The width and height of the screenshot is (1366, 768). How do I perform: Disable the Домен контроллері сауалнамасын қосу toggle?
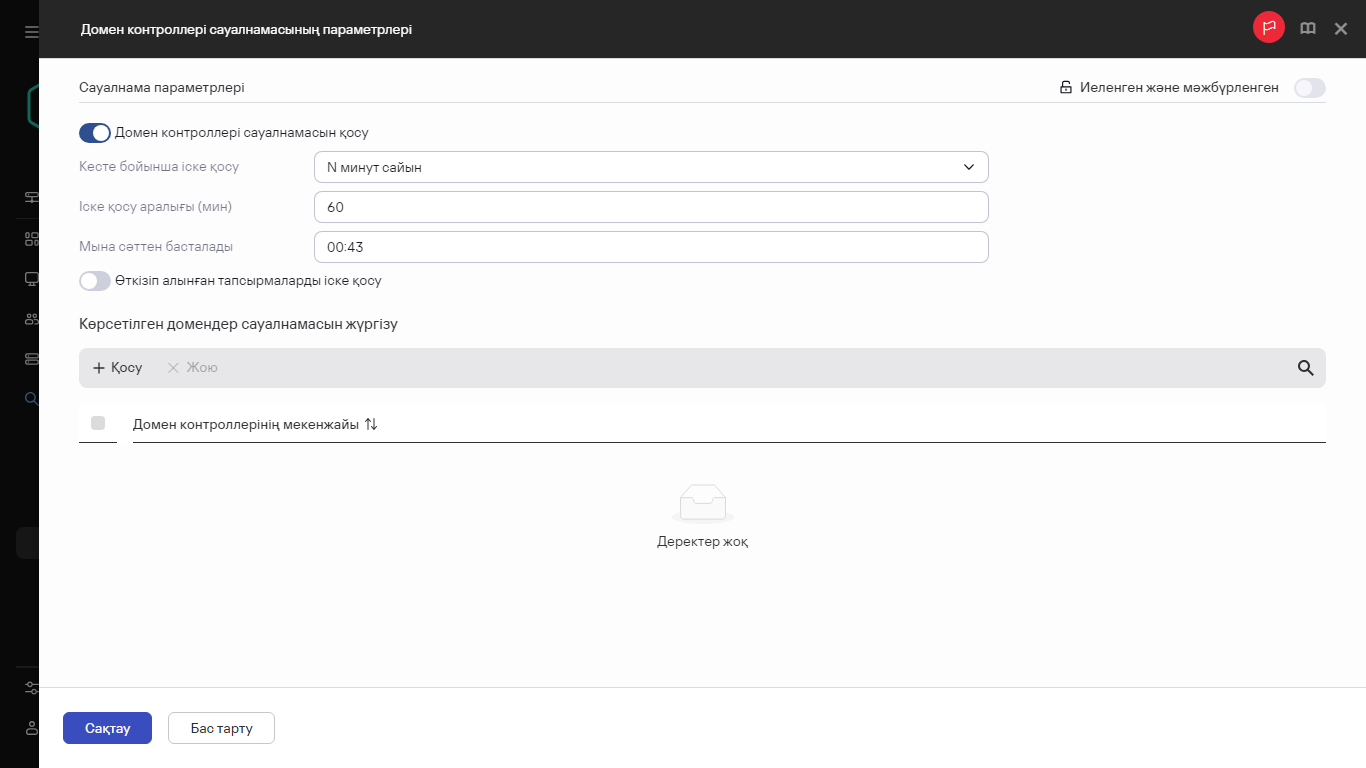click(95, 133)
